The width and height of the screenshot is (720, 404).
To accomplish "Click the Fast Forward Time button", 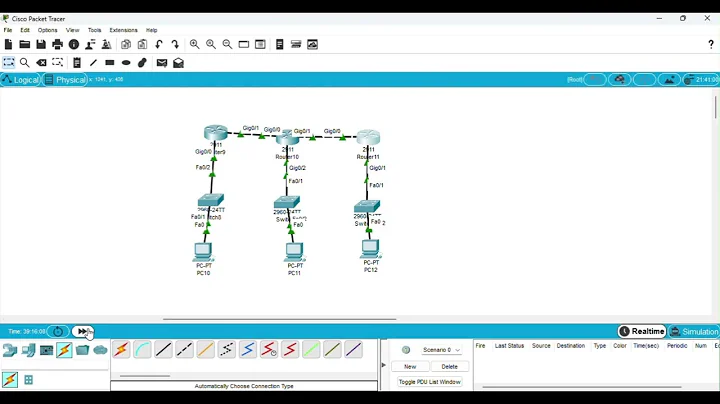I will click(83, 331).
